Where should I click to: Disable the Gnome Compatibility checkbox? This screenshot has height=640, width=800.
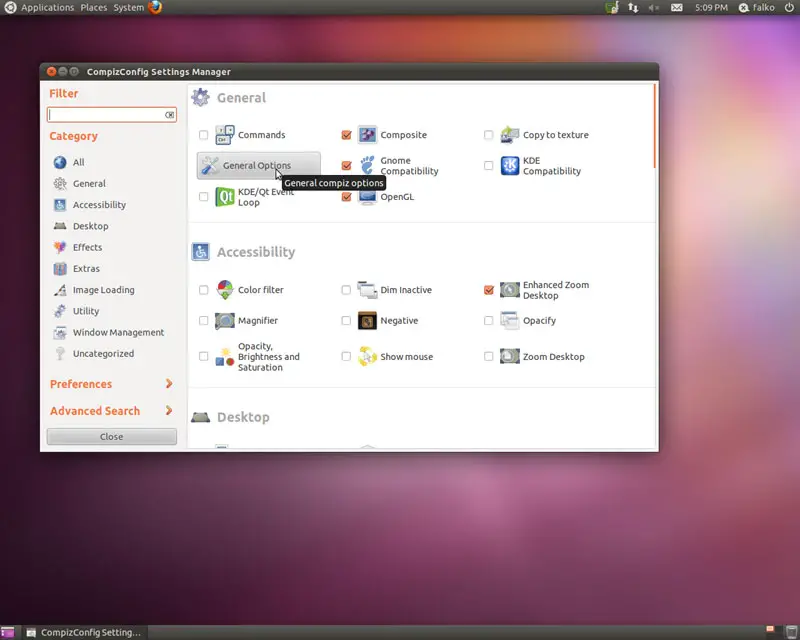346,165
